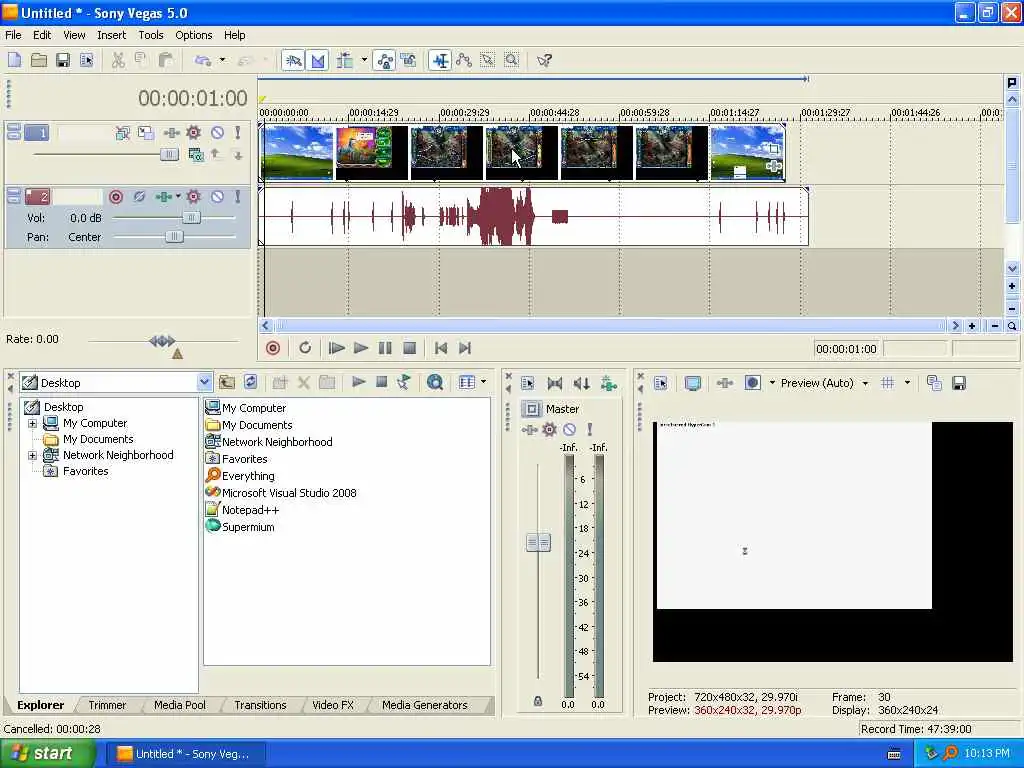1024x768 pixels.
Task: Click the Explorer Refresh icon
Action: [251, 383]
